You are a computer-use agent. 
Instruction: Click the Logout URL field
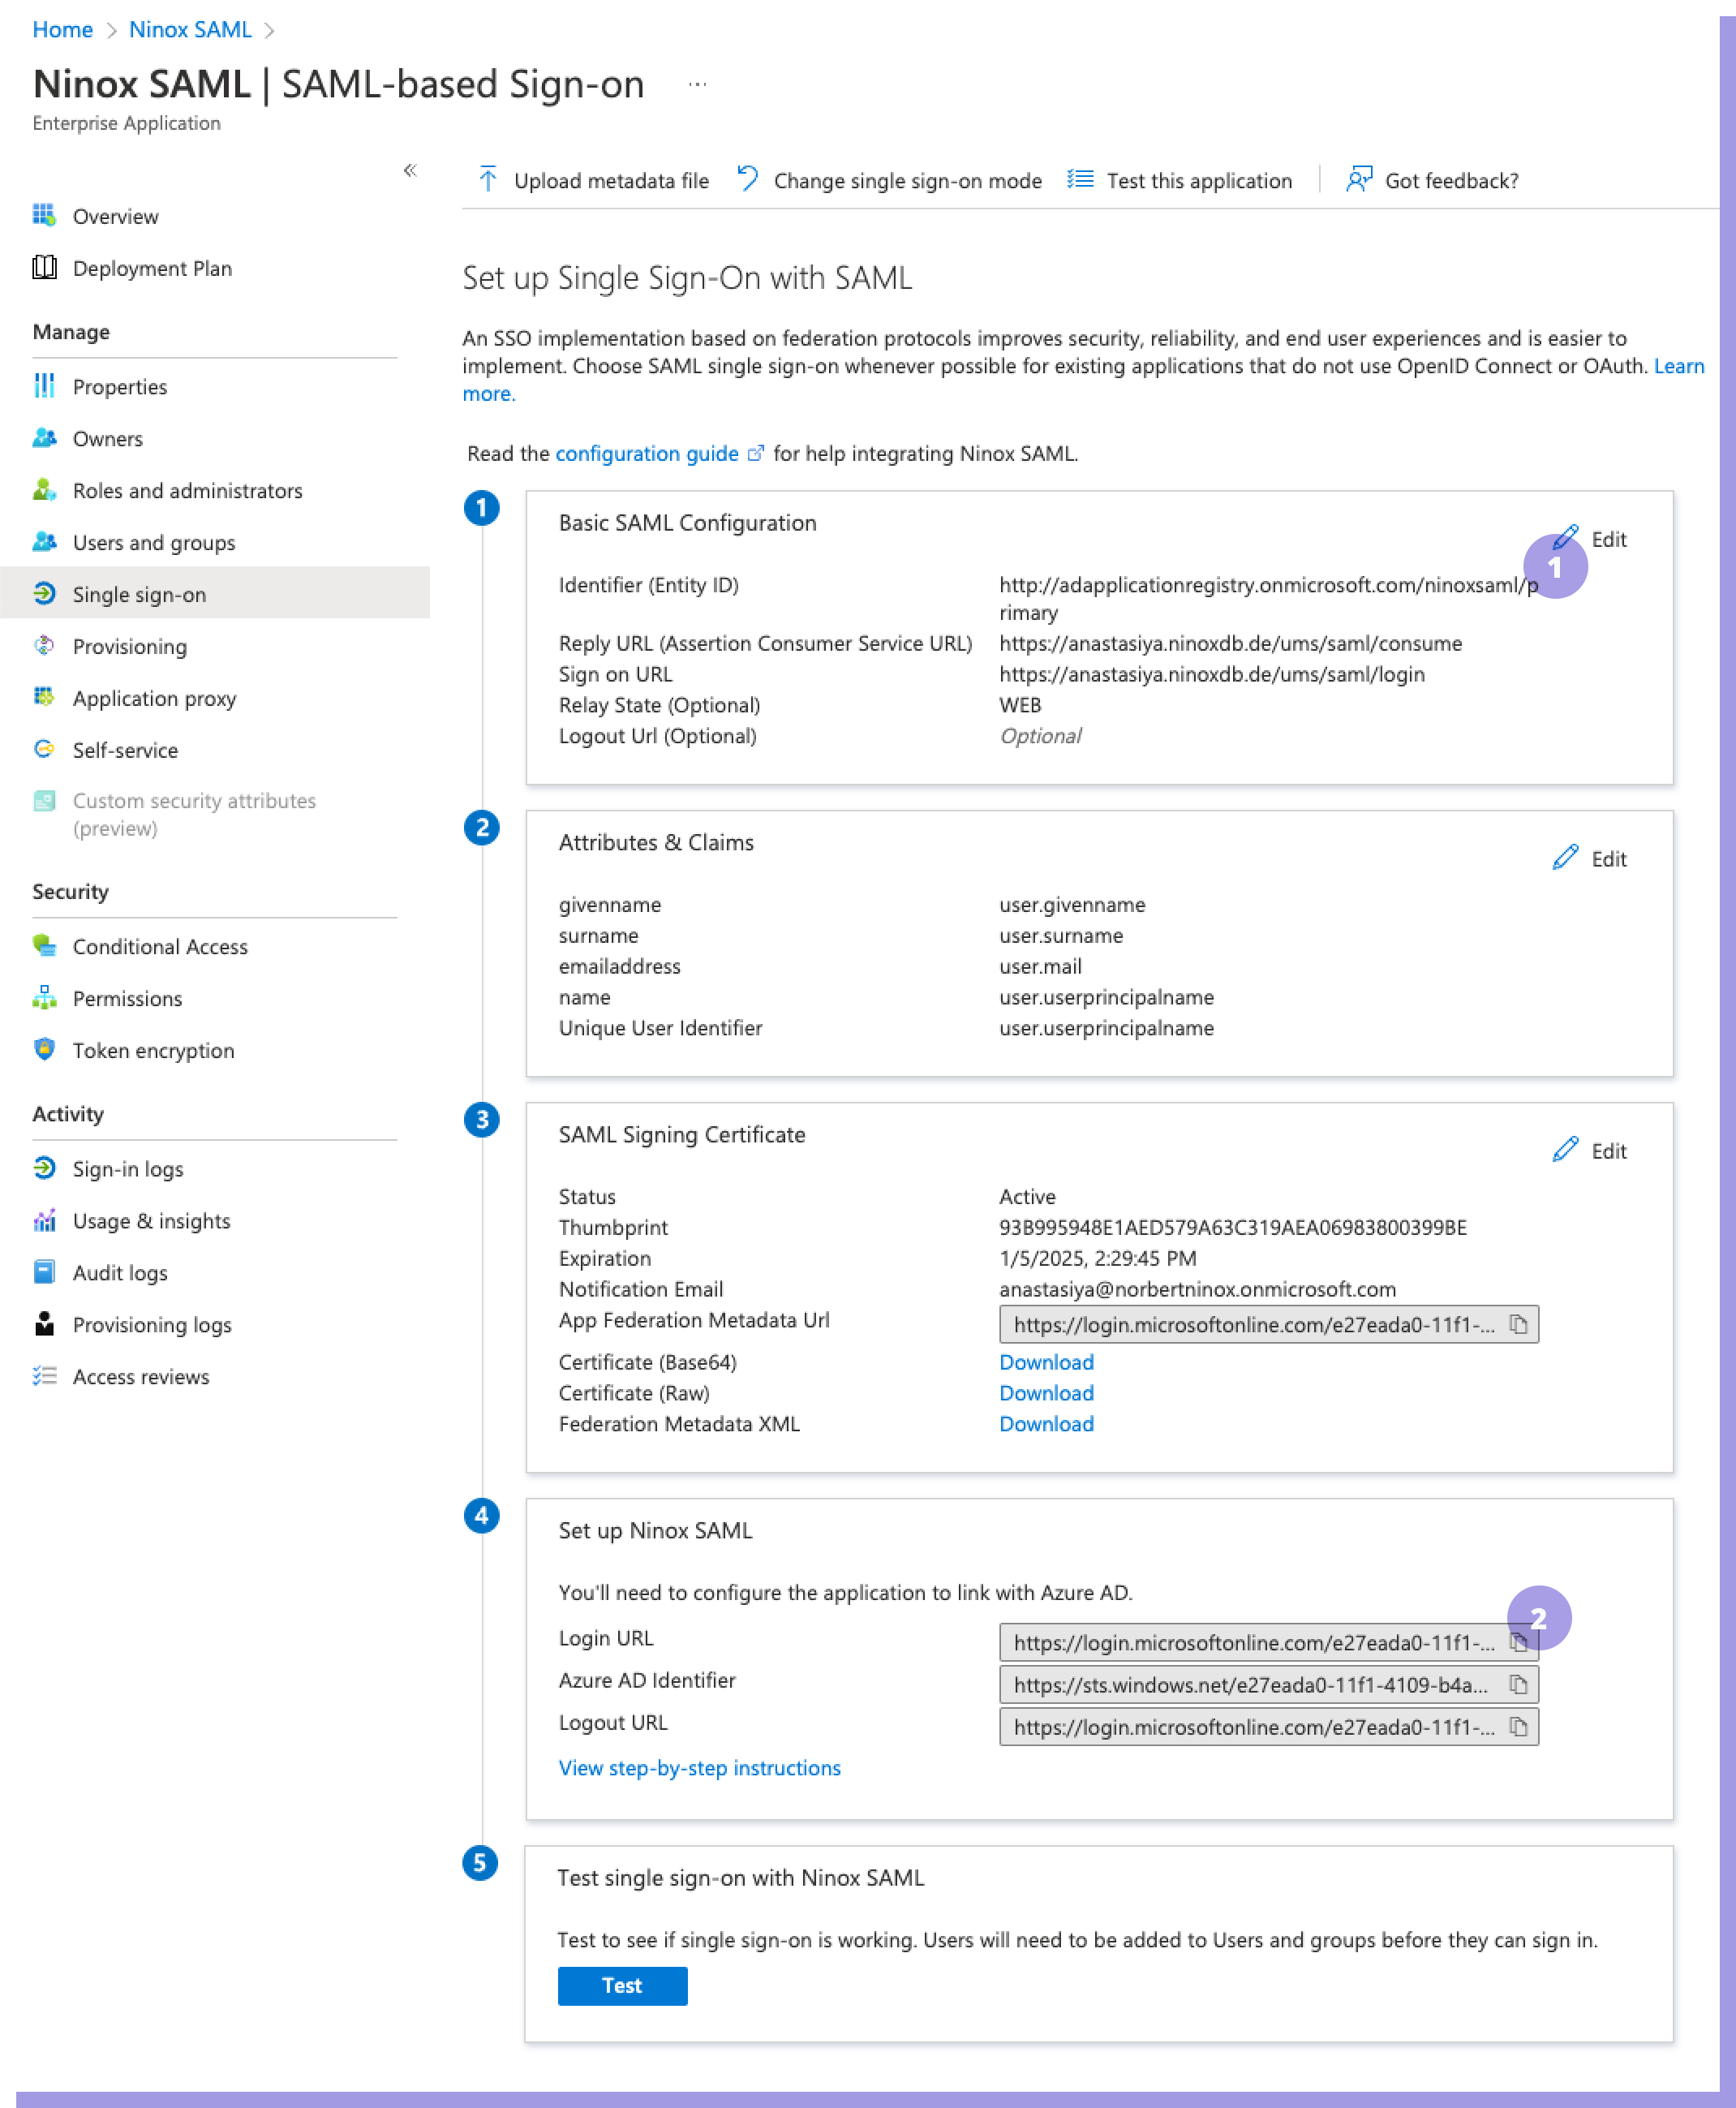coord(1268,1726)
